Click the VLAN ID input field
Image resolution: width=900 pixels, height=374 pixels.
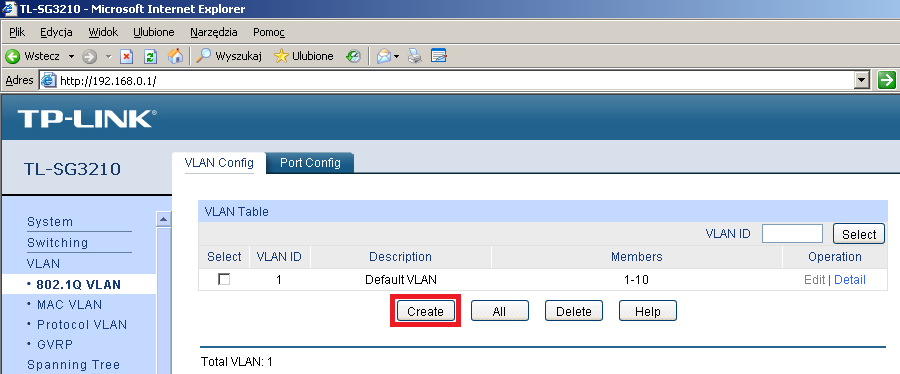coord(792,233)
